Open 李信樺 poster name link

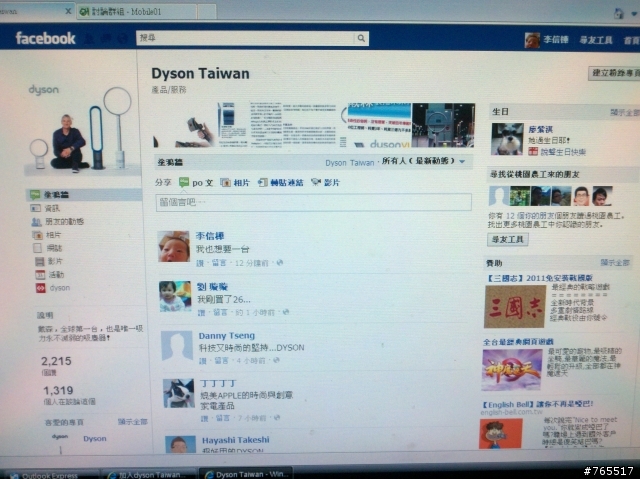pos(210,235)
